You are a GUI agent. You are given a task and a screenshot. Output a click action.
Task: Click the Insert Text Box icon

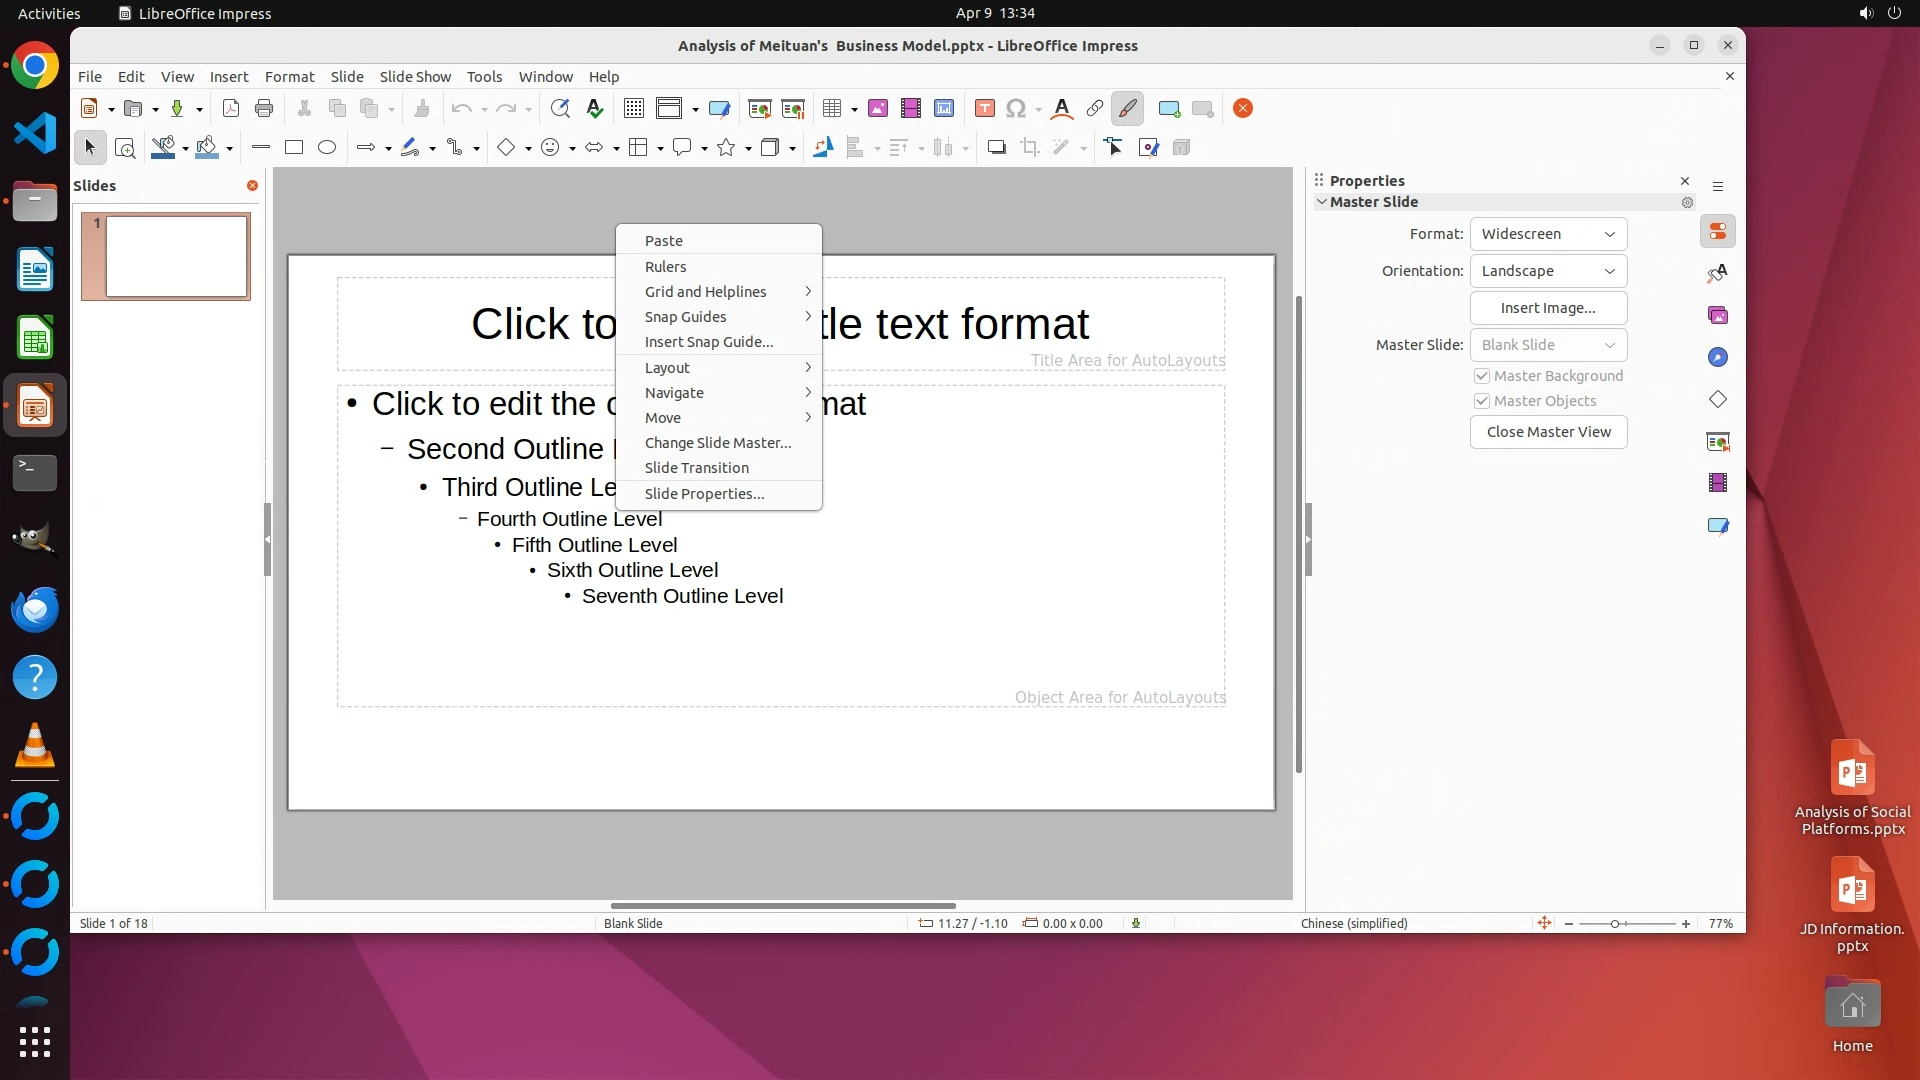coord(984,109)
